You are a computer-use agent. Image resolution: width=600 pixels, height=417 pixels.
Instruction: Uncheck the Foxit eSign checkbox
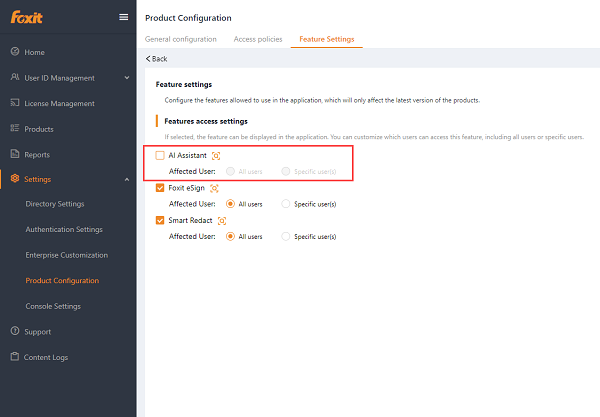[160, 188]
